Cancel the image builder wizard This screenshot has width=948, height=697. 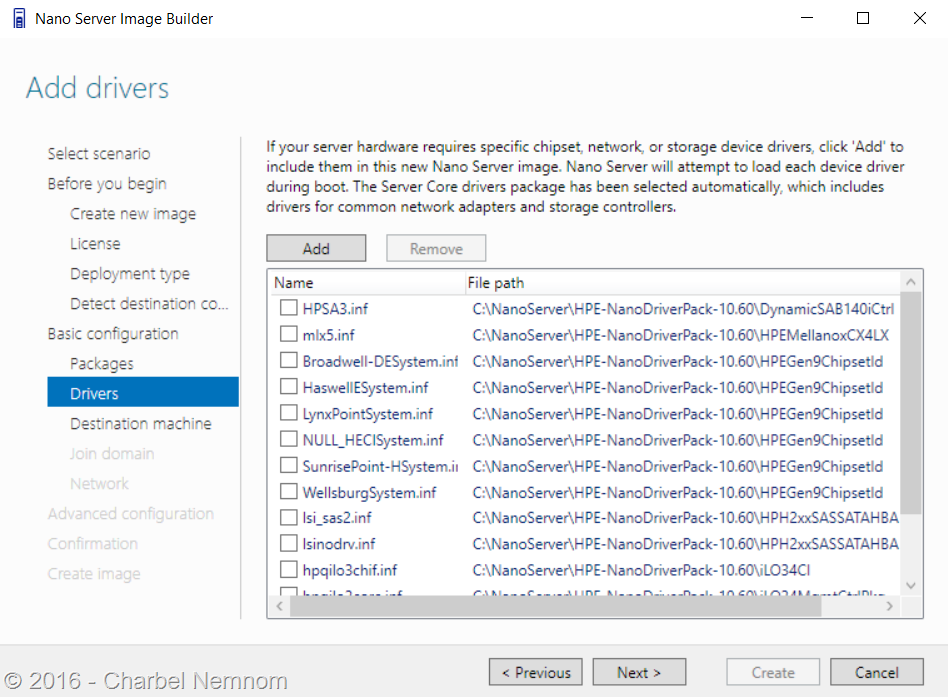coord(877,672)
